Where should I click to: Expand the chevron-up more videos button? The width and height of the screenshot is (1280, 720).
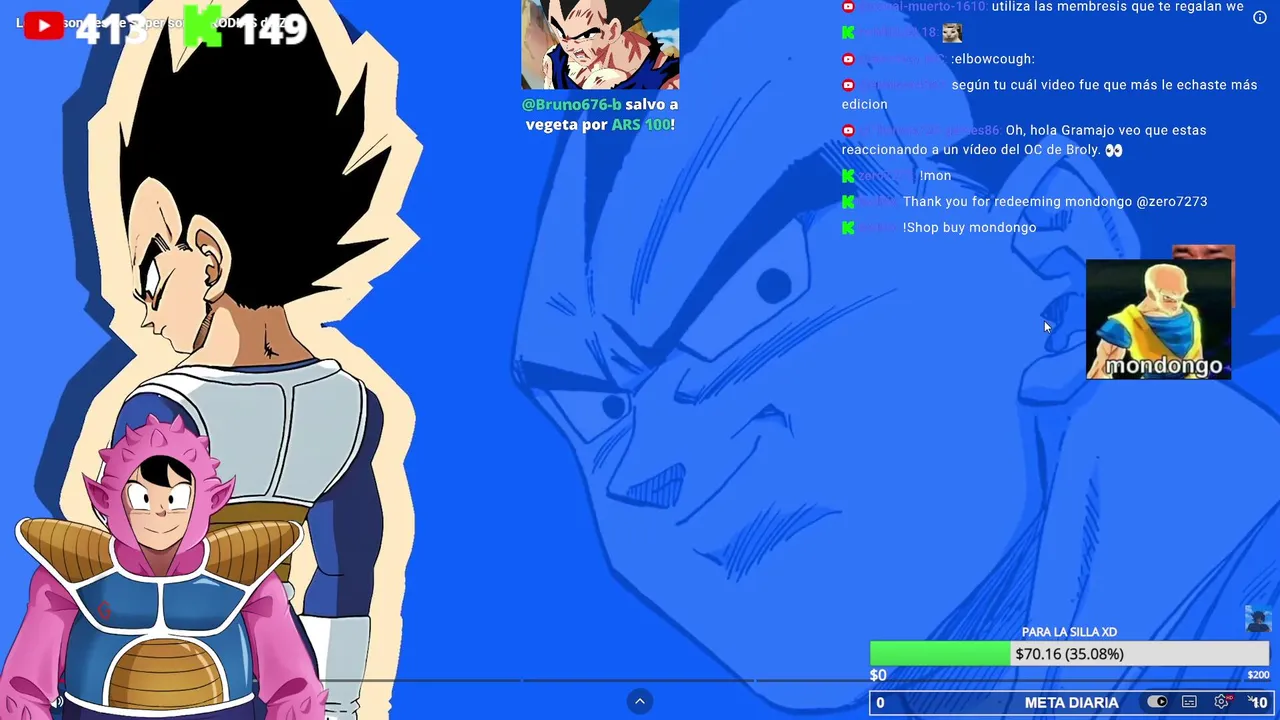pos(640,701)
